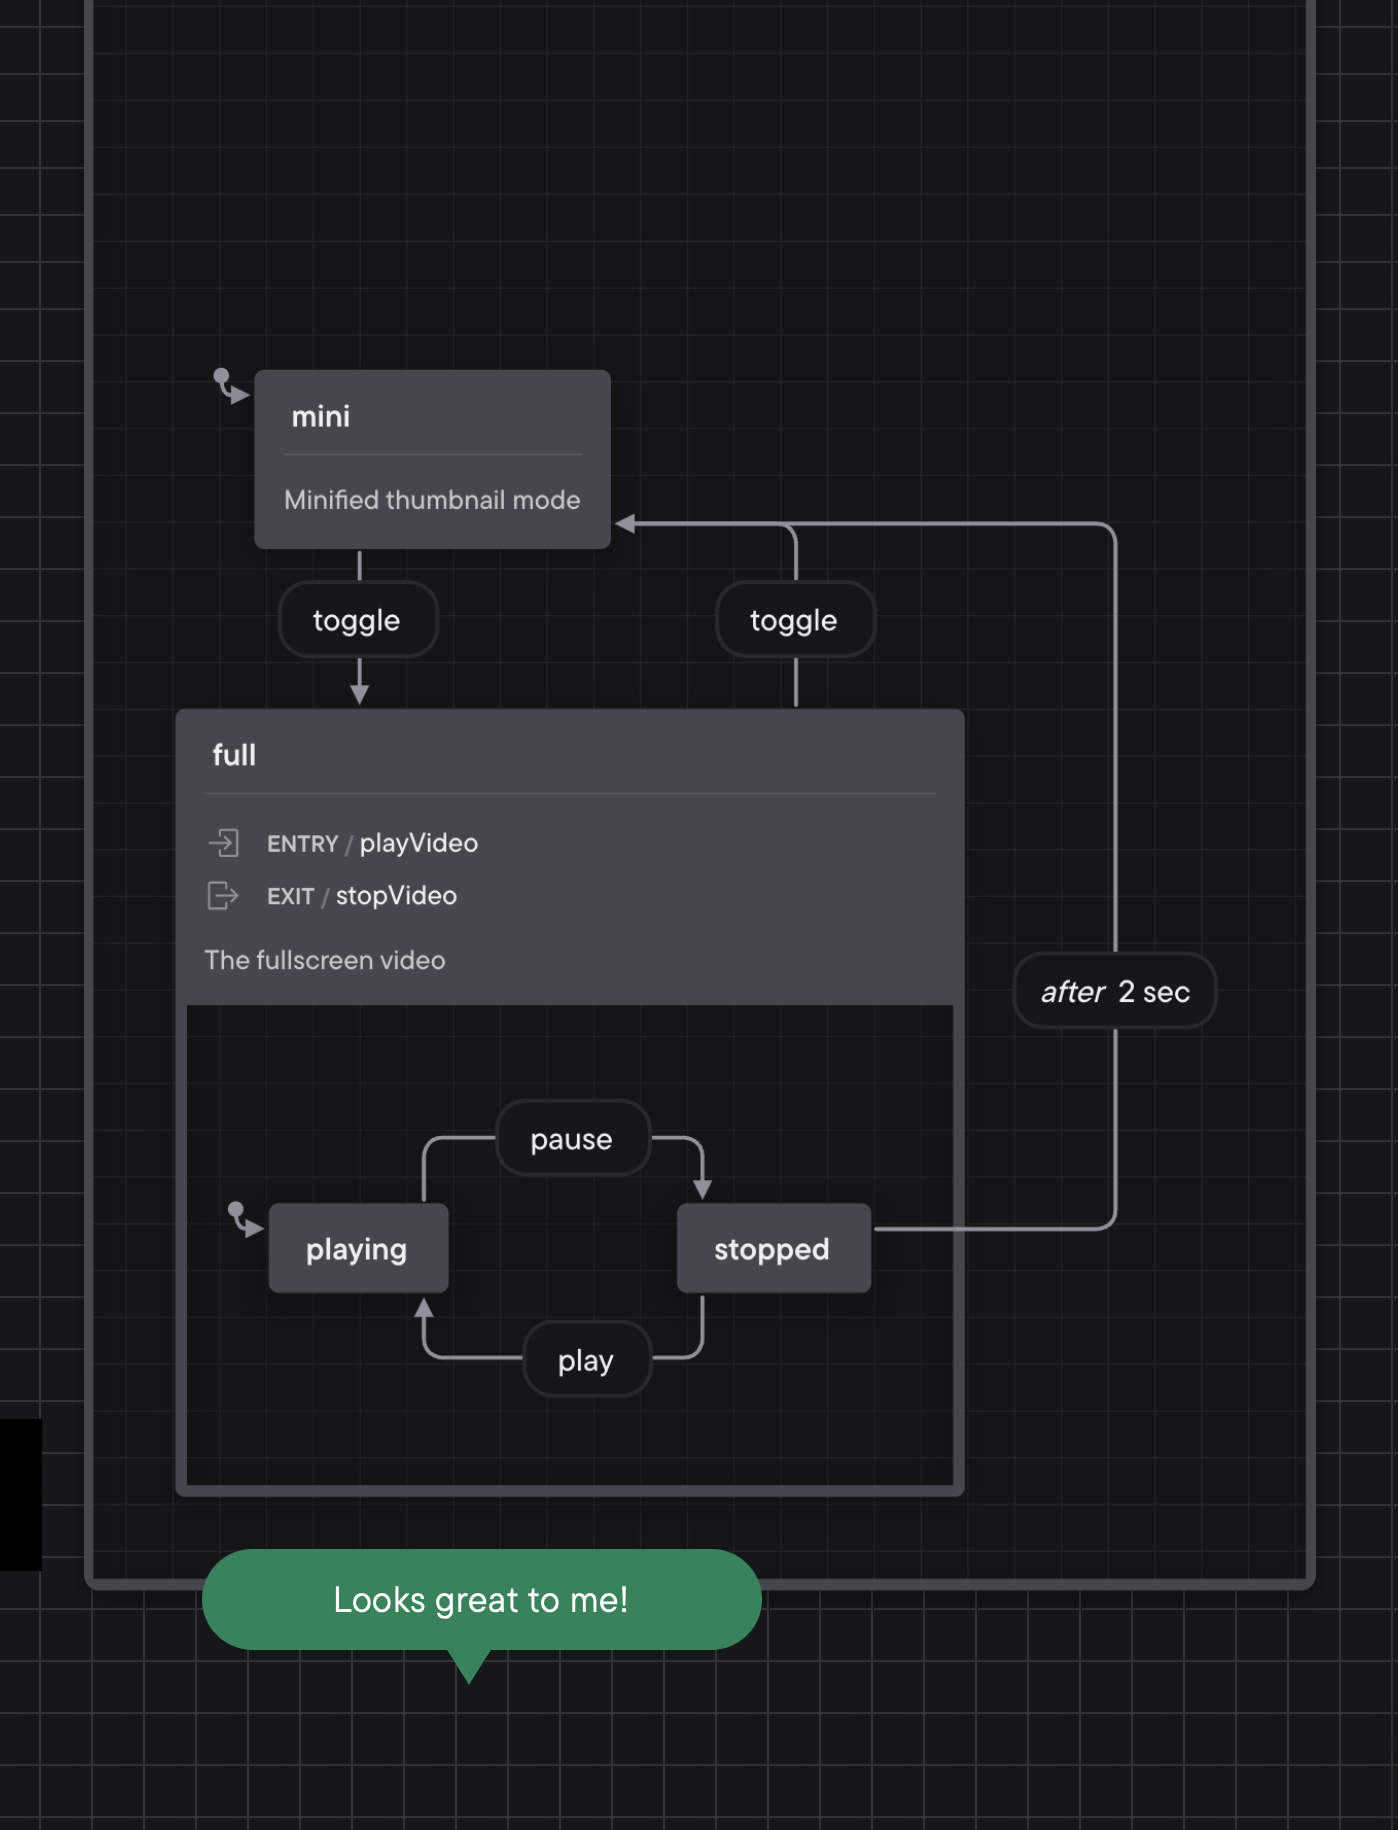Image resolution: width=1398 pixels, height=1830 pixels.
Task: Click the 'Minified thumbnail mode' description
Action: 432,500
